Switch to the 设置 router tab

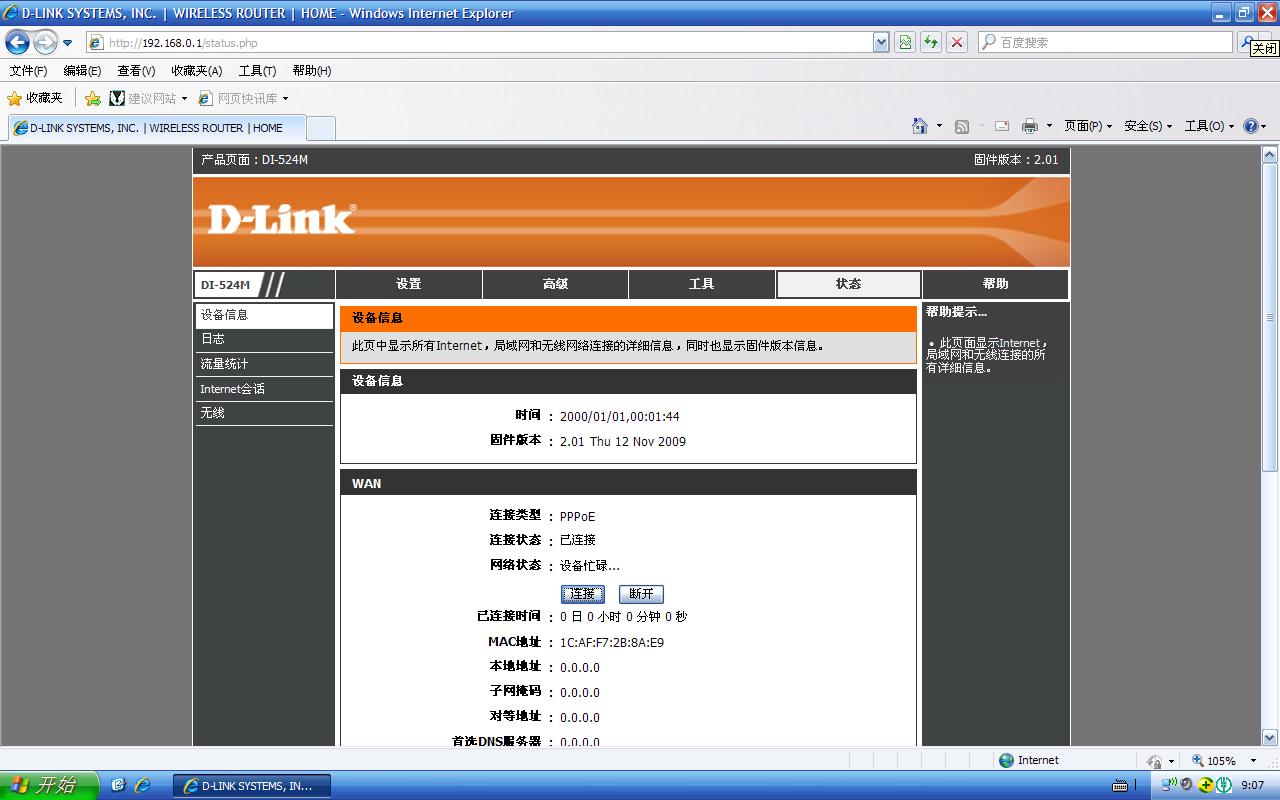(x=408, y=284)
